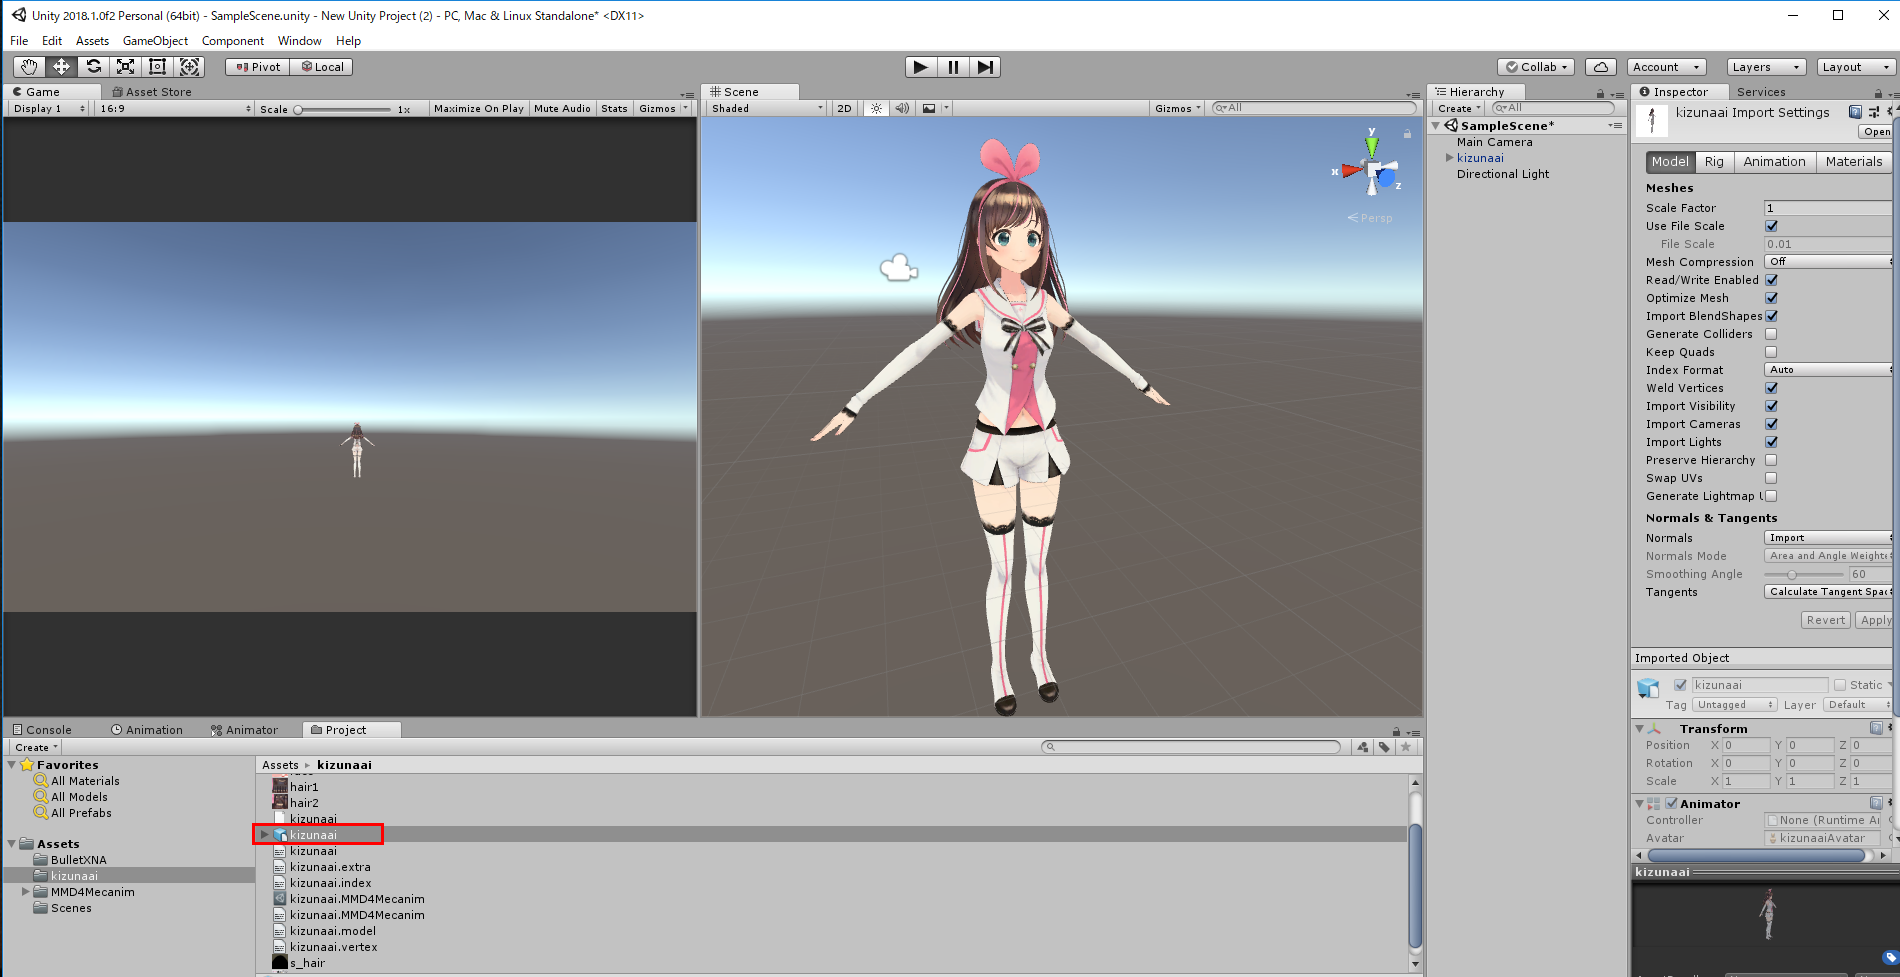The image size is (1900, 977).
Task: Click the Scale Factor input field
Action: click(x=1828, y=208)
